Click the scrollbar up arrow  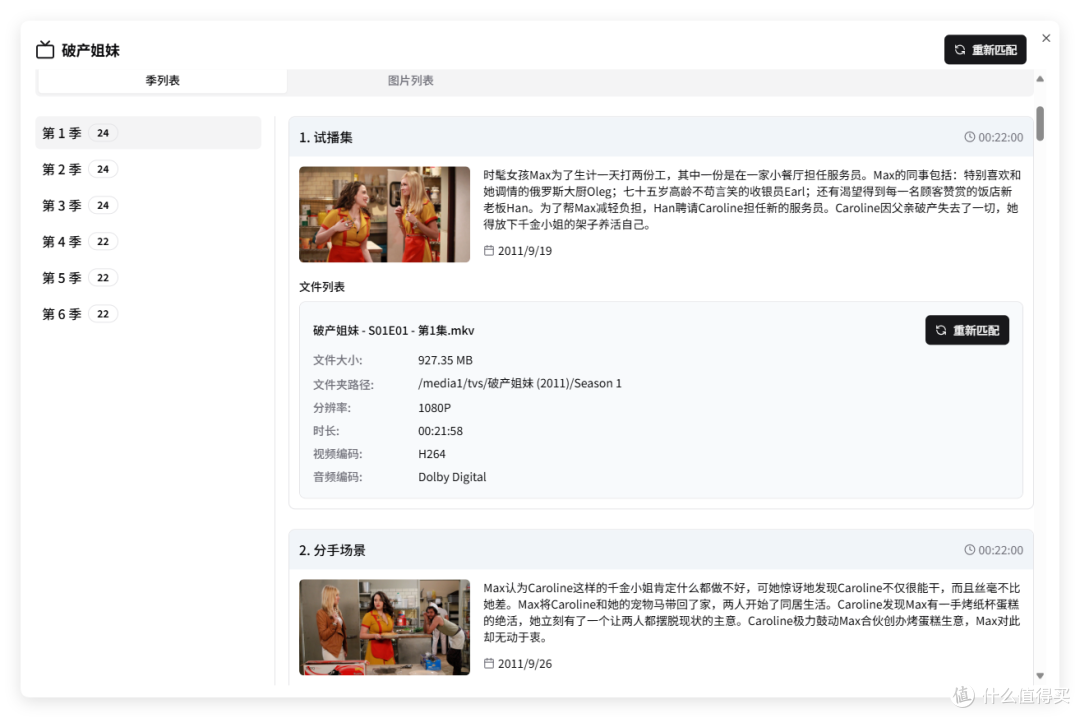tap(1040, 79)
